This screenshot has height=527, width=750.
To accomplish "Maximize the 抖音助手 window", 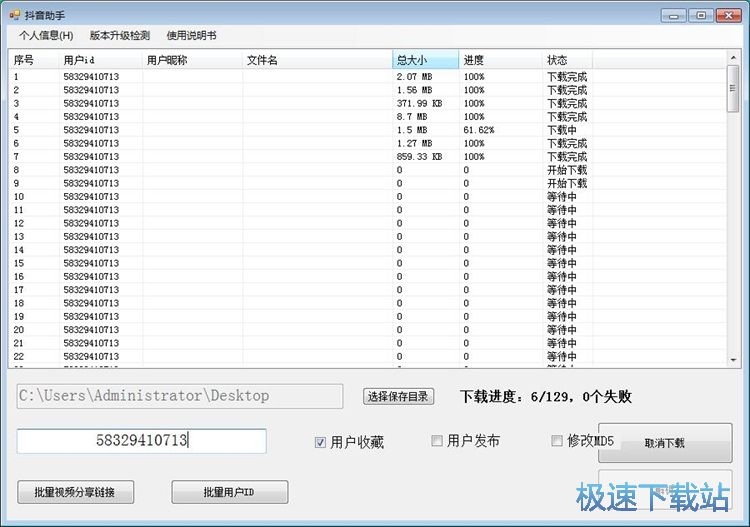I will click(701, 16).
